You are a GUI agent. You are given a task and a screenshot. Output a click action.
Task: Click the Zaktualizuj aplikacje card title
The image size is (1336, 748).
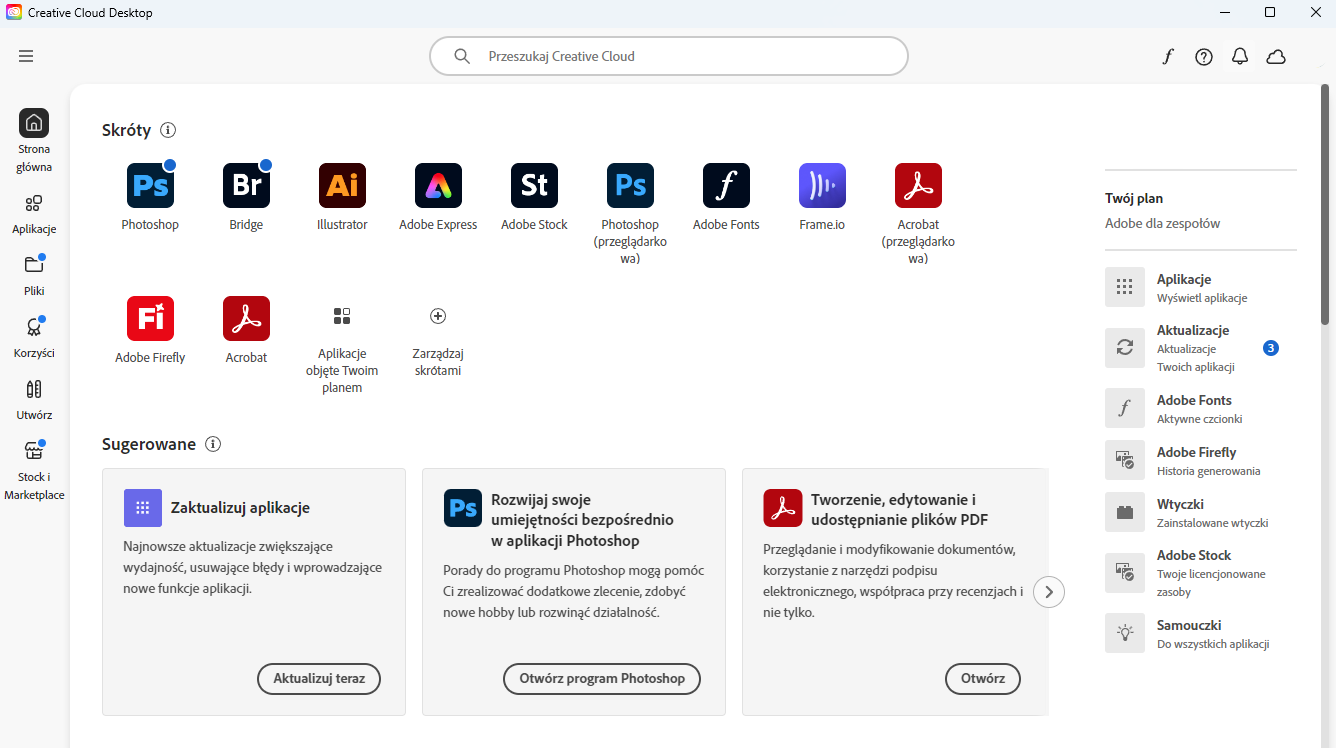point(241,508)
